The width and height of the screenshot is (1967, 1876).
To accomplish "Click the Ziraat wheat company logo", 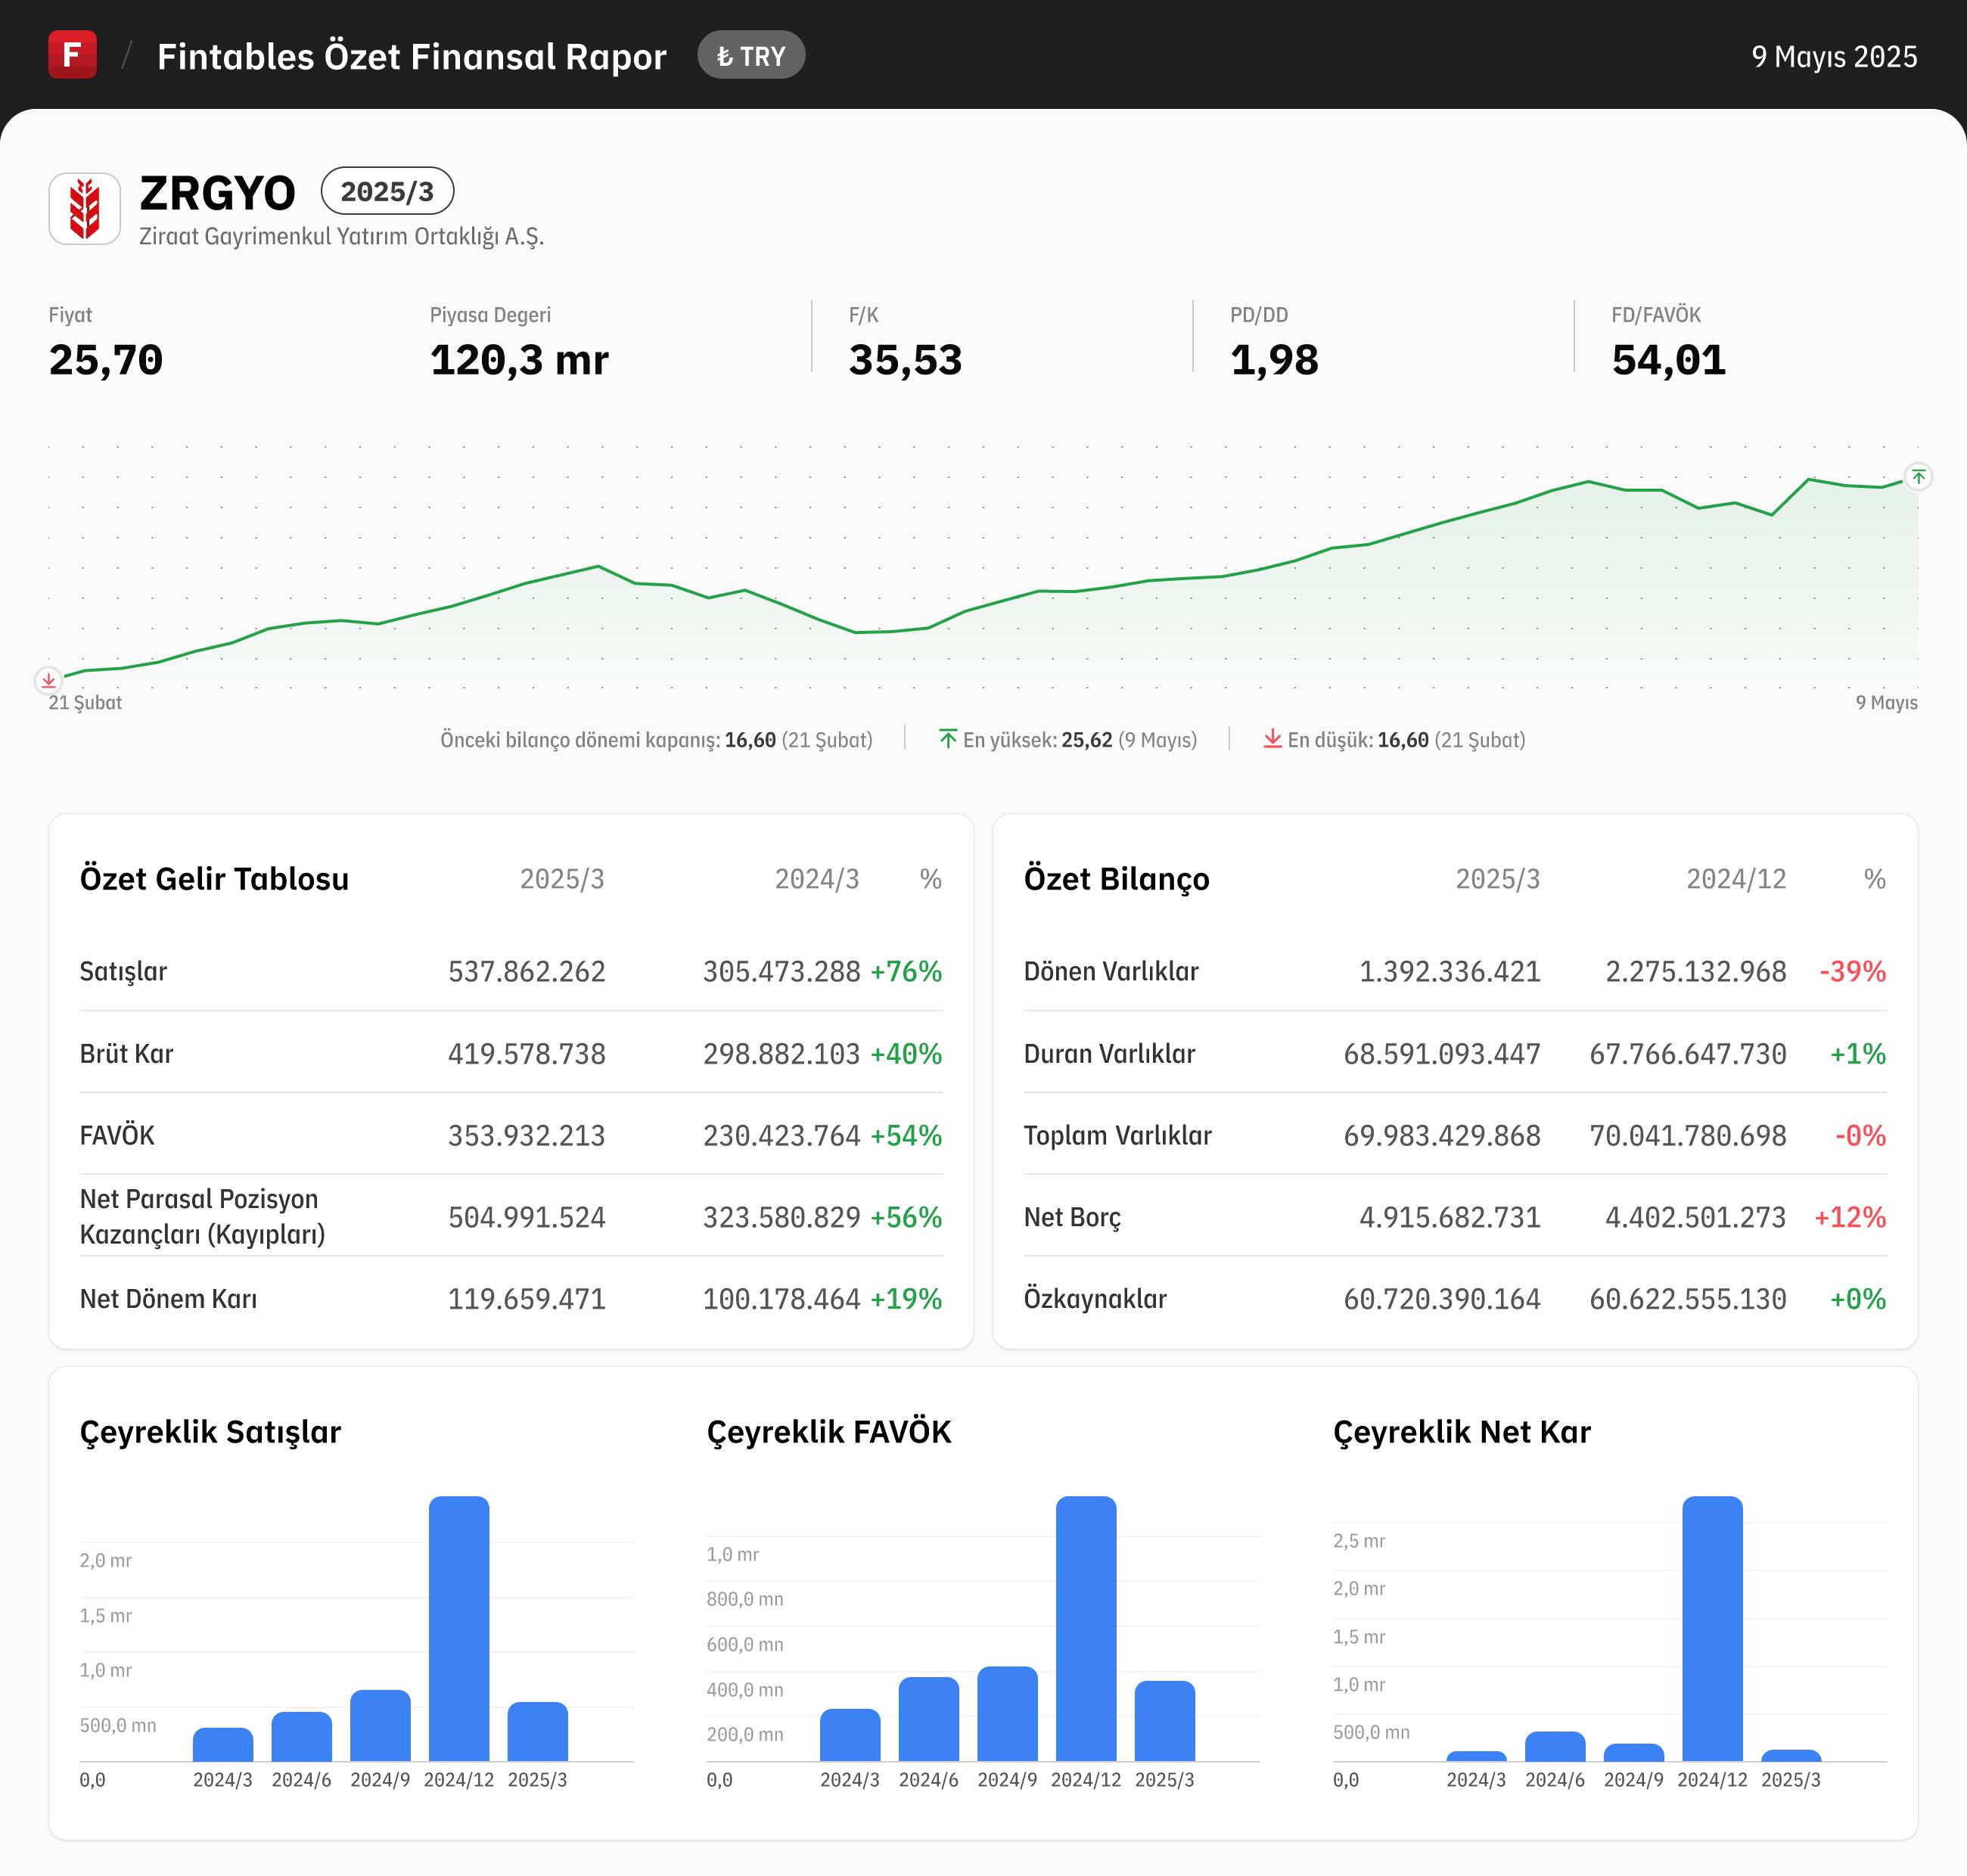I will pos(85,208).
